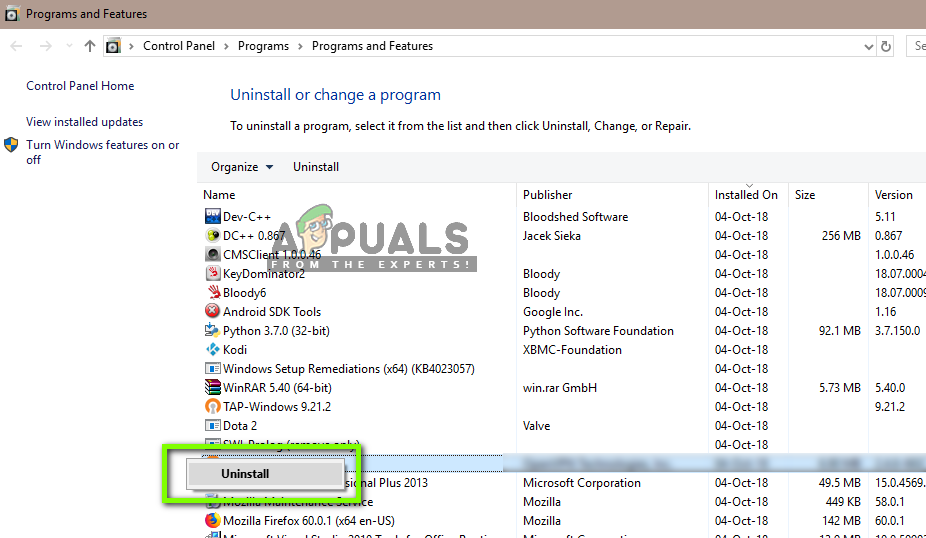Click the DC++ 0.867 program icon
926x538 pixels.
(x=212, y=236)
